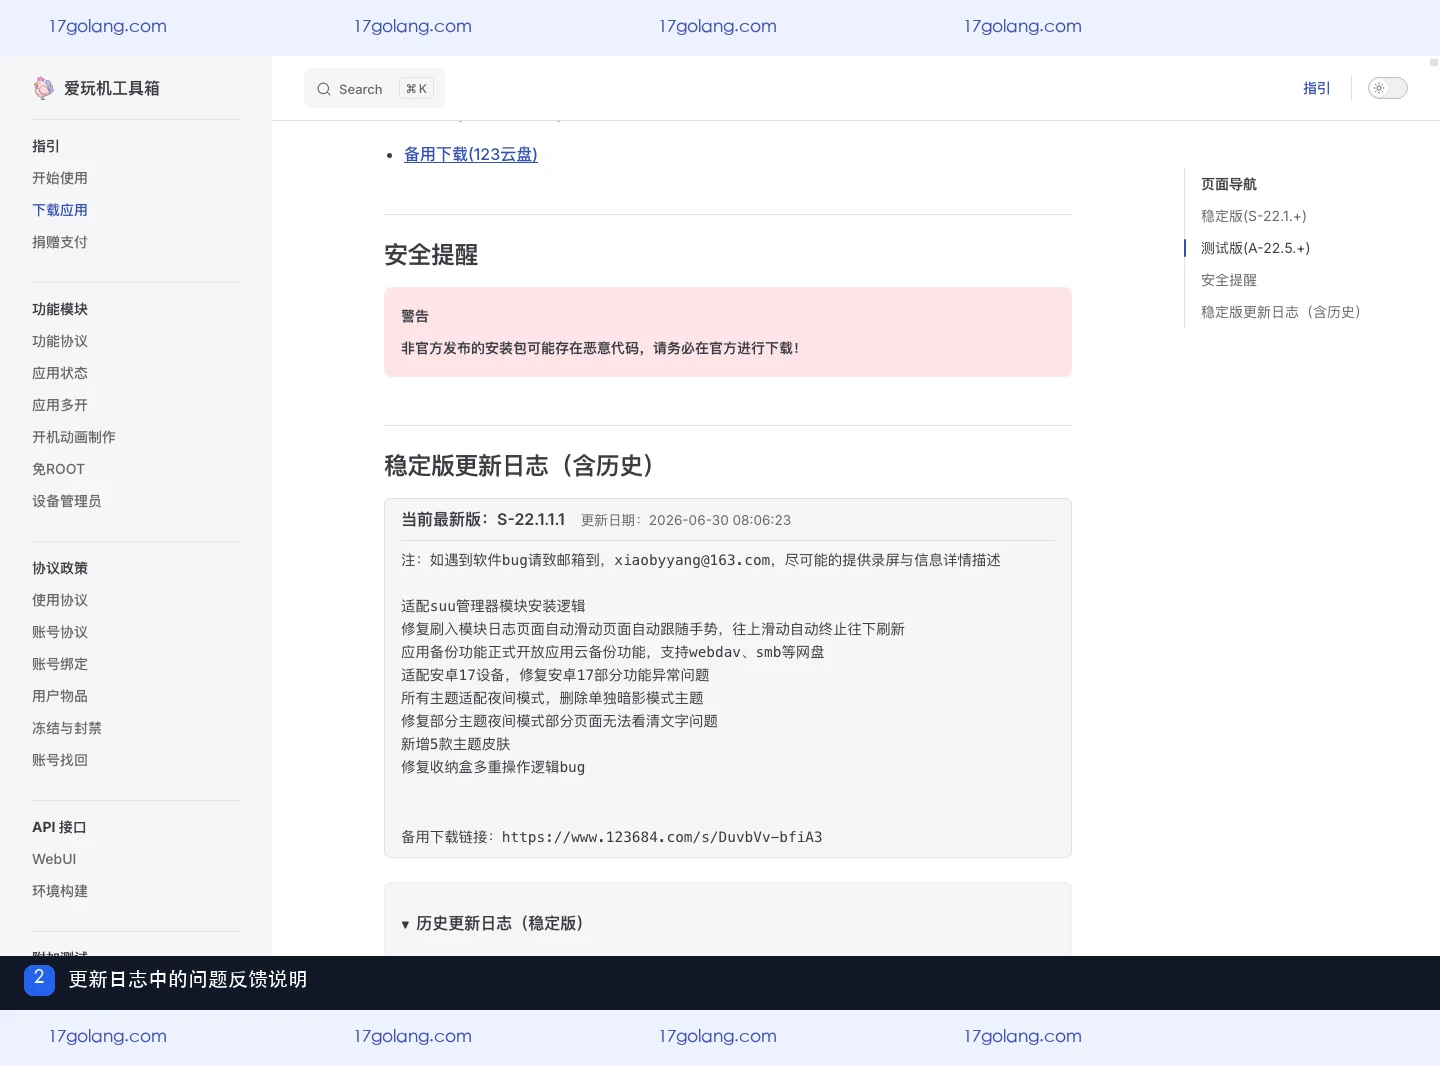Viewport: 1440px width, 1066px height.
Task: Open 应用多开 sidebar item
Action: [60, 405]
